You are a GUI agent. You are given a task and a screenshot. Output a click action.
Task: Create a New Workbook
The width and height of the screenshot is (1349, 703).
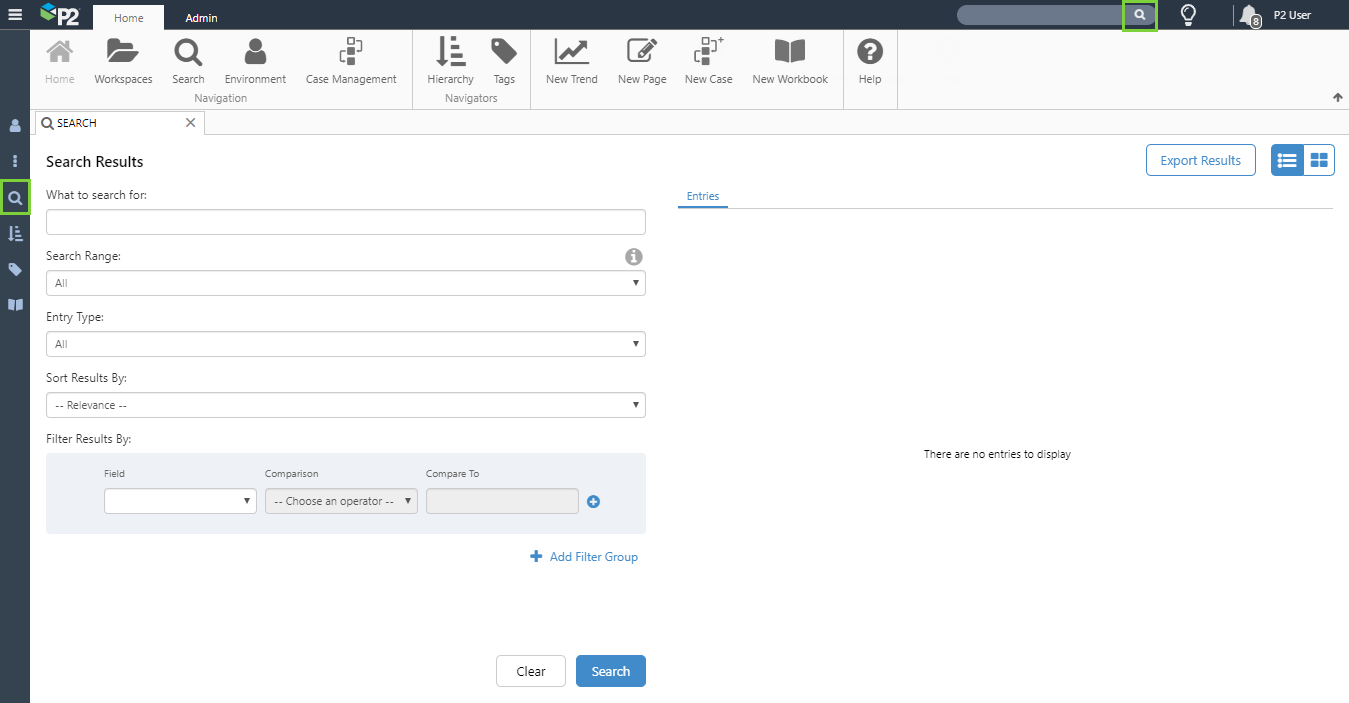coord(789,61)
